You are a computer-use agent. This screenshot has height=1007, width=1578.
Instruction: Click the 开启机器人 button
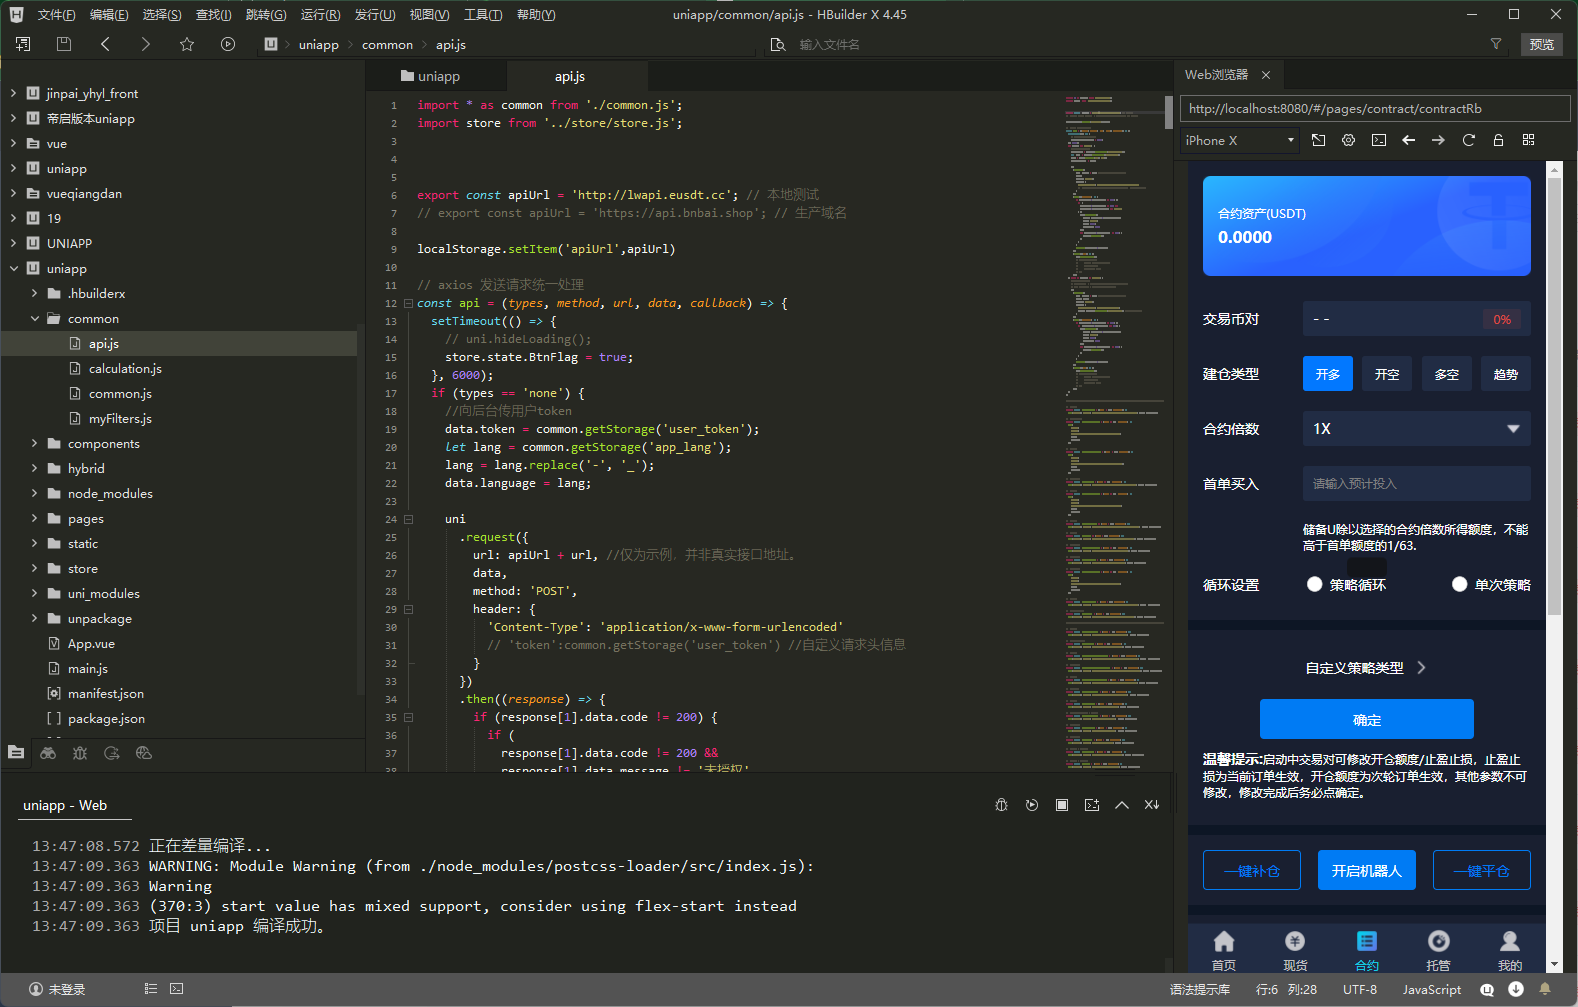tap(1366, 870)
